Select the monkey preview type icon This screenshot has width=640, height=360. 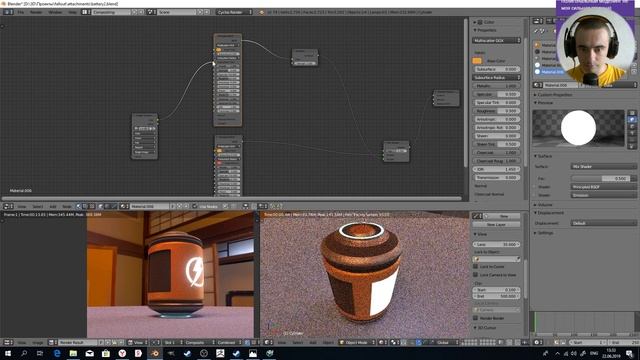coord(632,133)
